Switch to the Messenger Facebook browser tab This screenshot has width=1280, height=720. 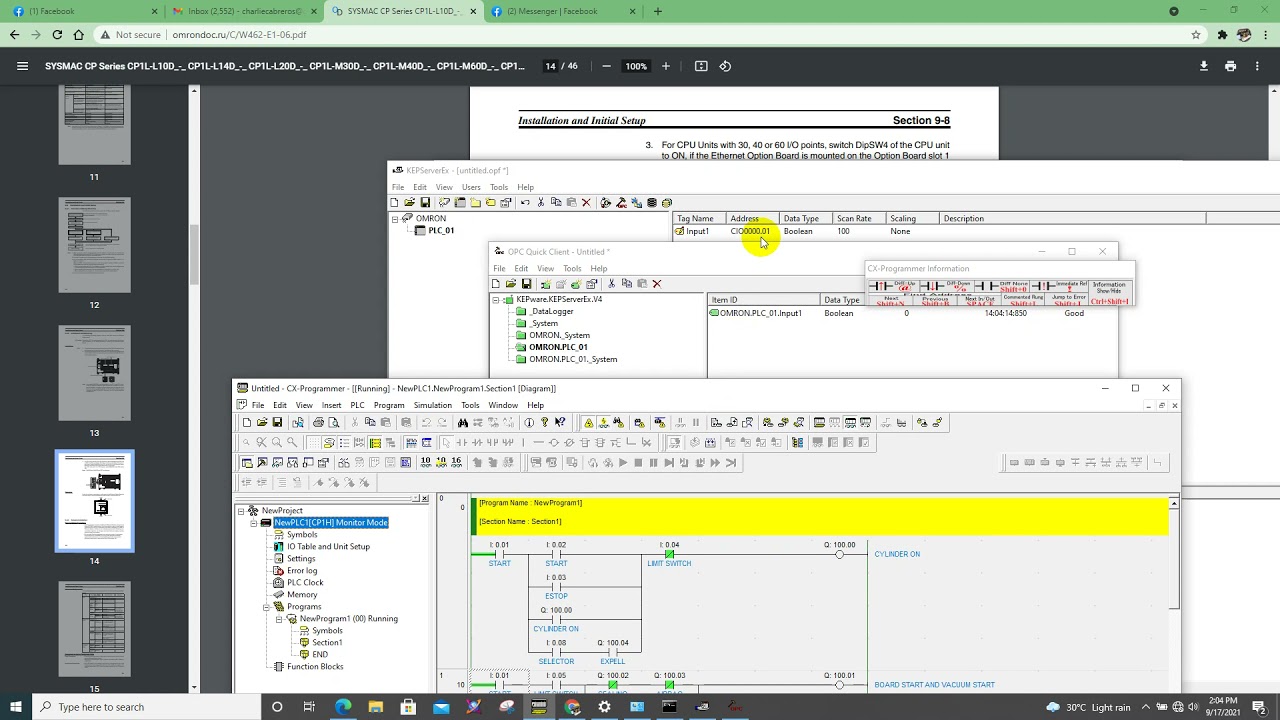(560, 11)
